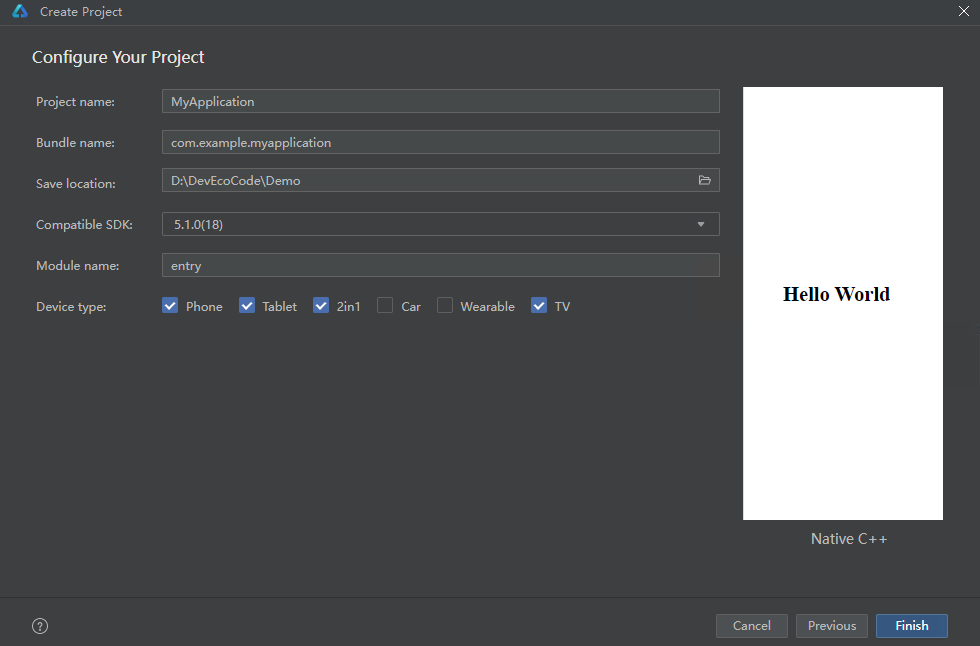Click the Project name input field
This screenshot has width=980, height=646.
coord(440,101)
